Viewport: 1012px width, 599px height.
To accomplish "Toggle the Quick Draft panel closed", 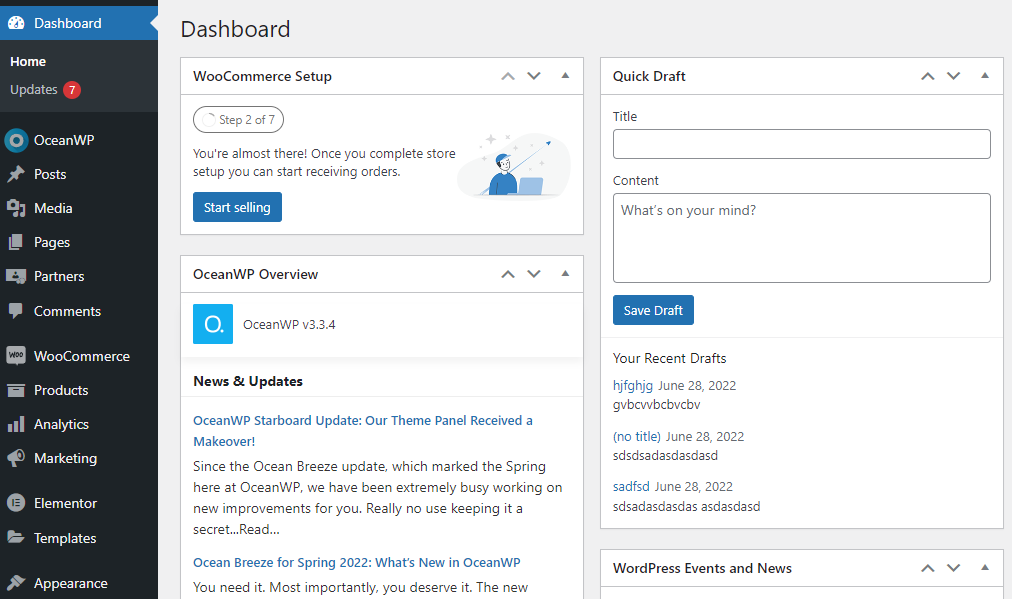I will [985, 76].
